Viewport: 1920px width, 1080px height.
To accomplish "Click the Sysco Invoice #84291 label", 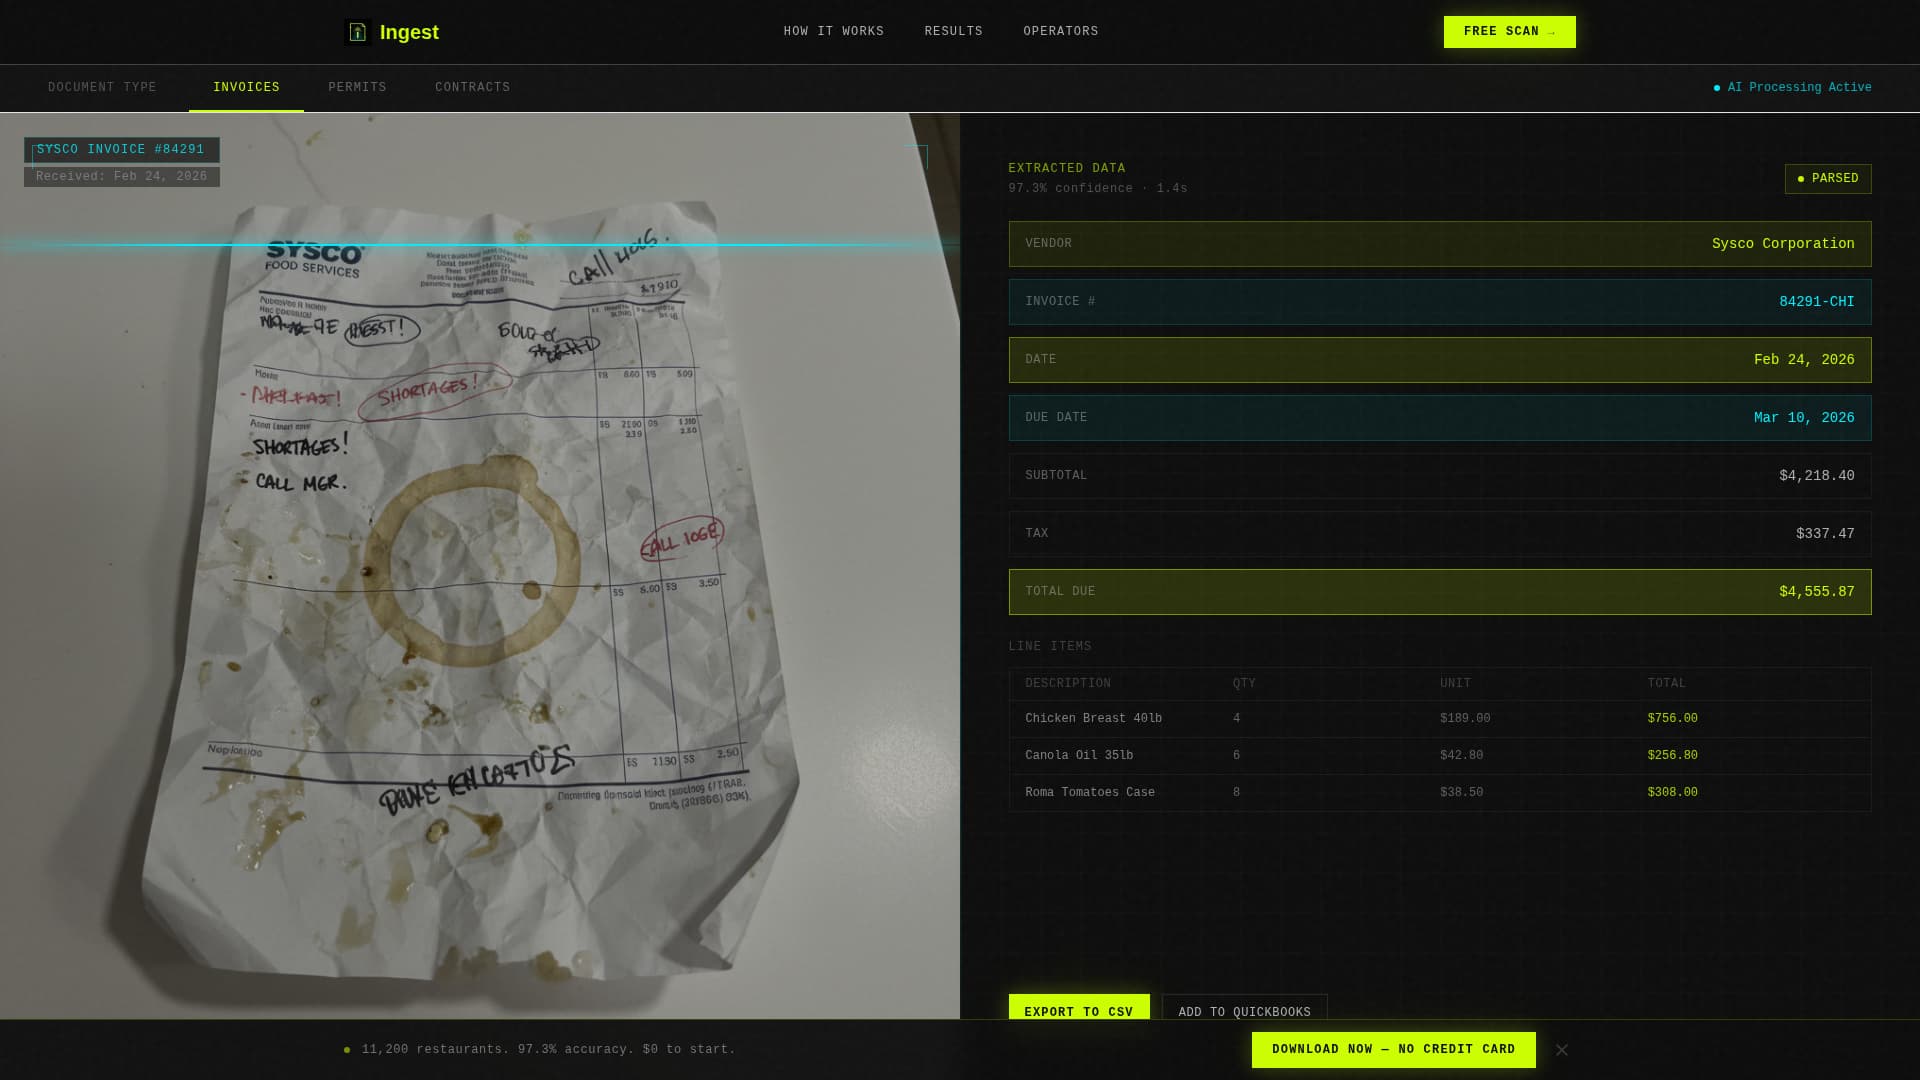I will pos(121,150).
